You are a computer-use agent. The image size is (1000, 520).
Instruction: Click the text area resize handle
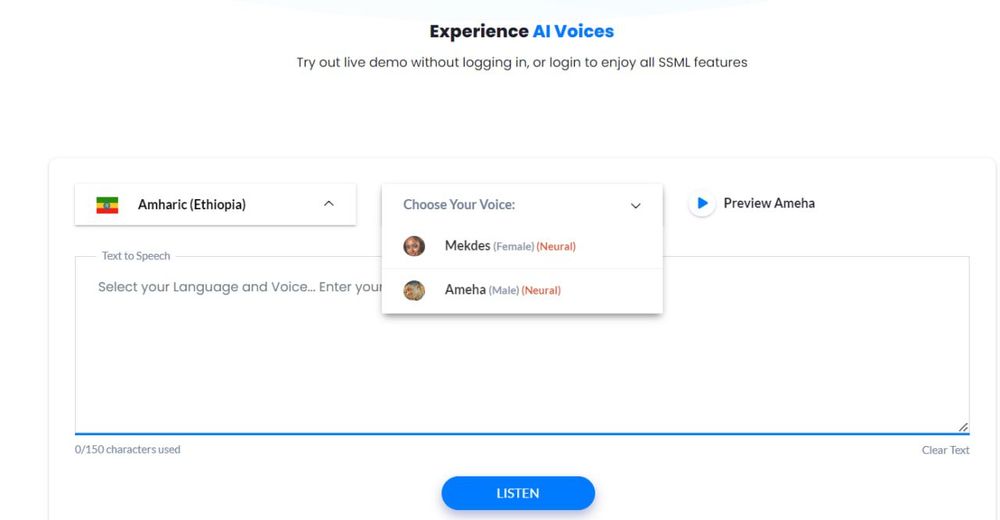(963, 427)
